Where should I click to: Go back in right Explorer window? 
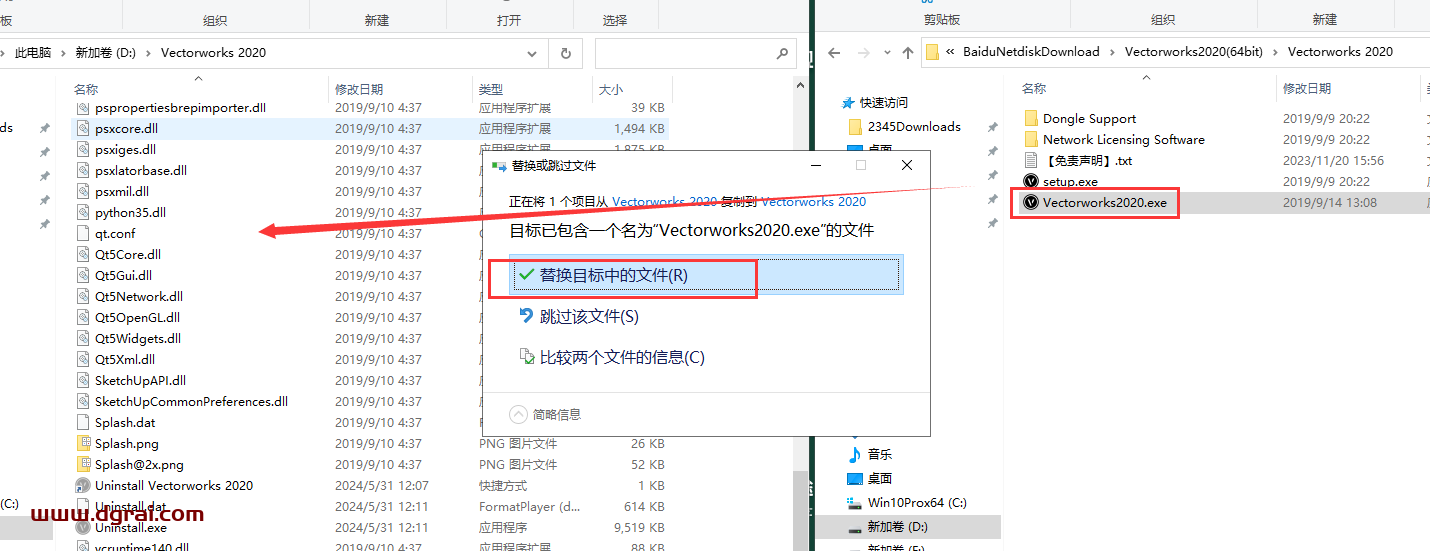[835, 52]
